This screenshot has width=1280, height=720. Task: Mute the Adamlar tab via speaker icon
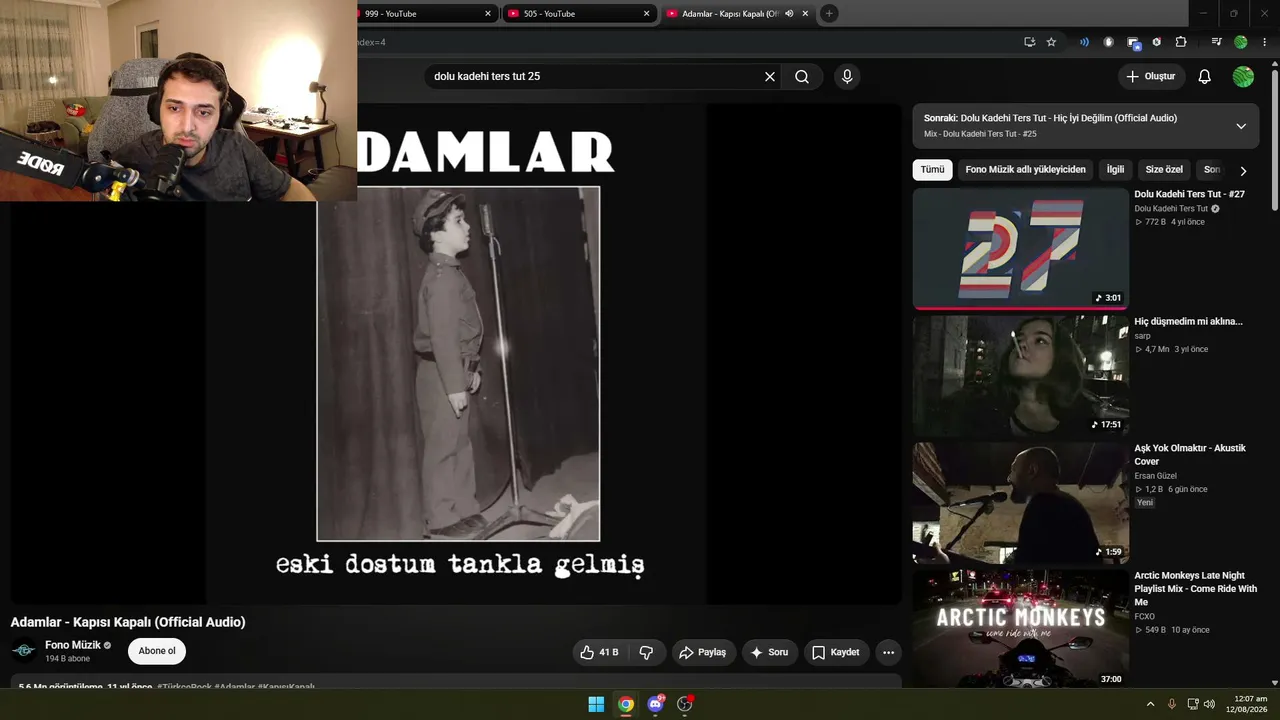pyautogui.click(x=789, y=13)
